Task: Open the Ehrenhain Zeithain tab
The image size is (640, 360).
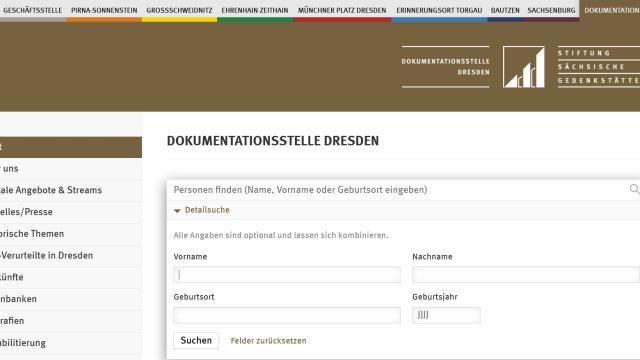Action: (255, 10)
